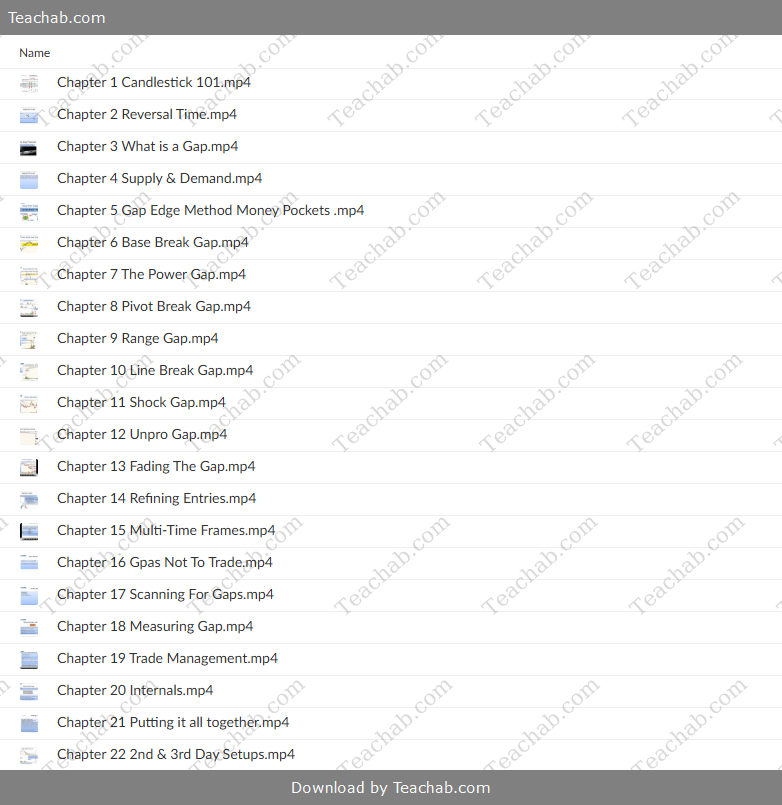Click the icon beside Chapter 13 Fading The Gap
The image size is (782, 805).
click(x=29, y=467)
